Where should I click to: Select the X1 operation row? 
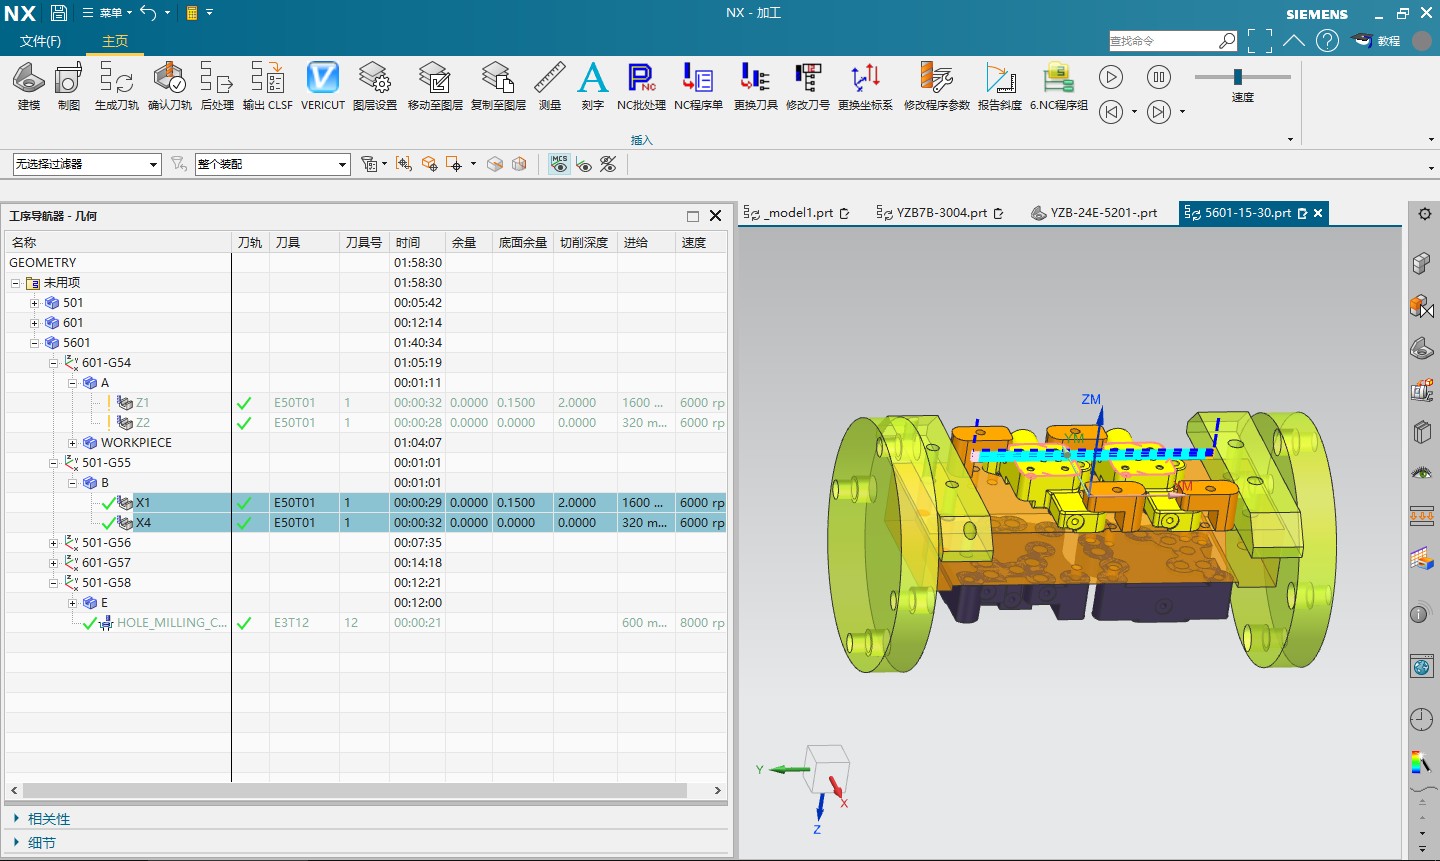tap(365, 503)
